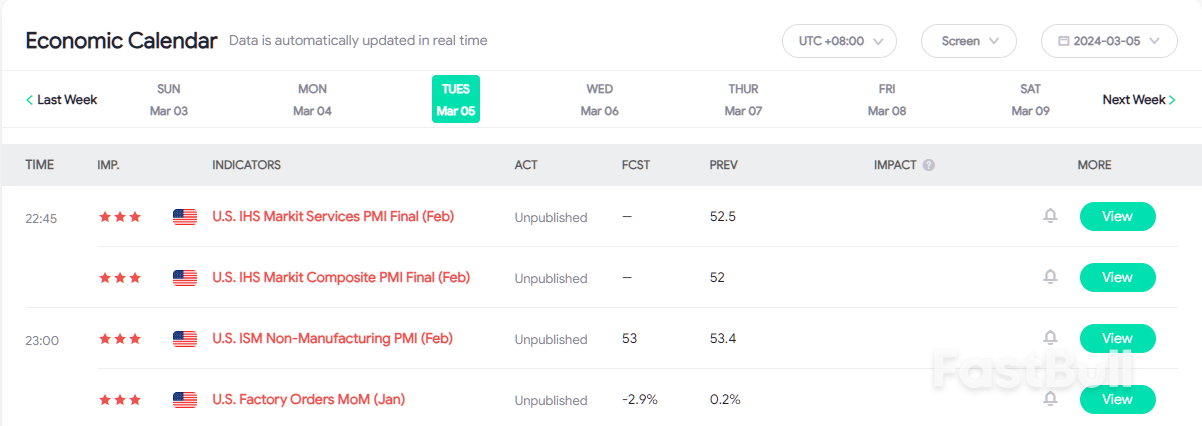Go to Next Week

[x=1138, y=100]
